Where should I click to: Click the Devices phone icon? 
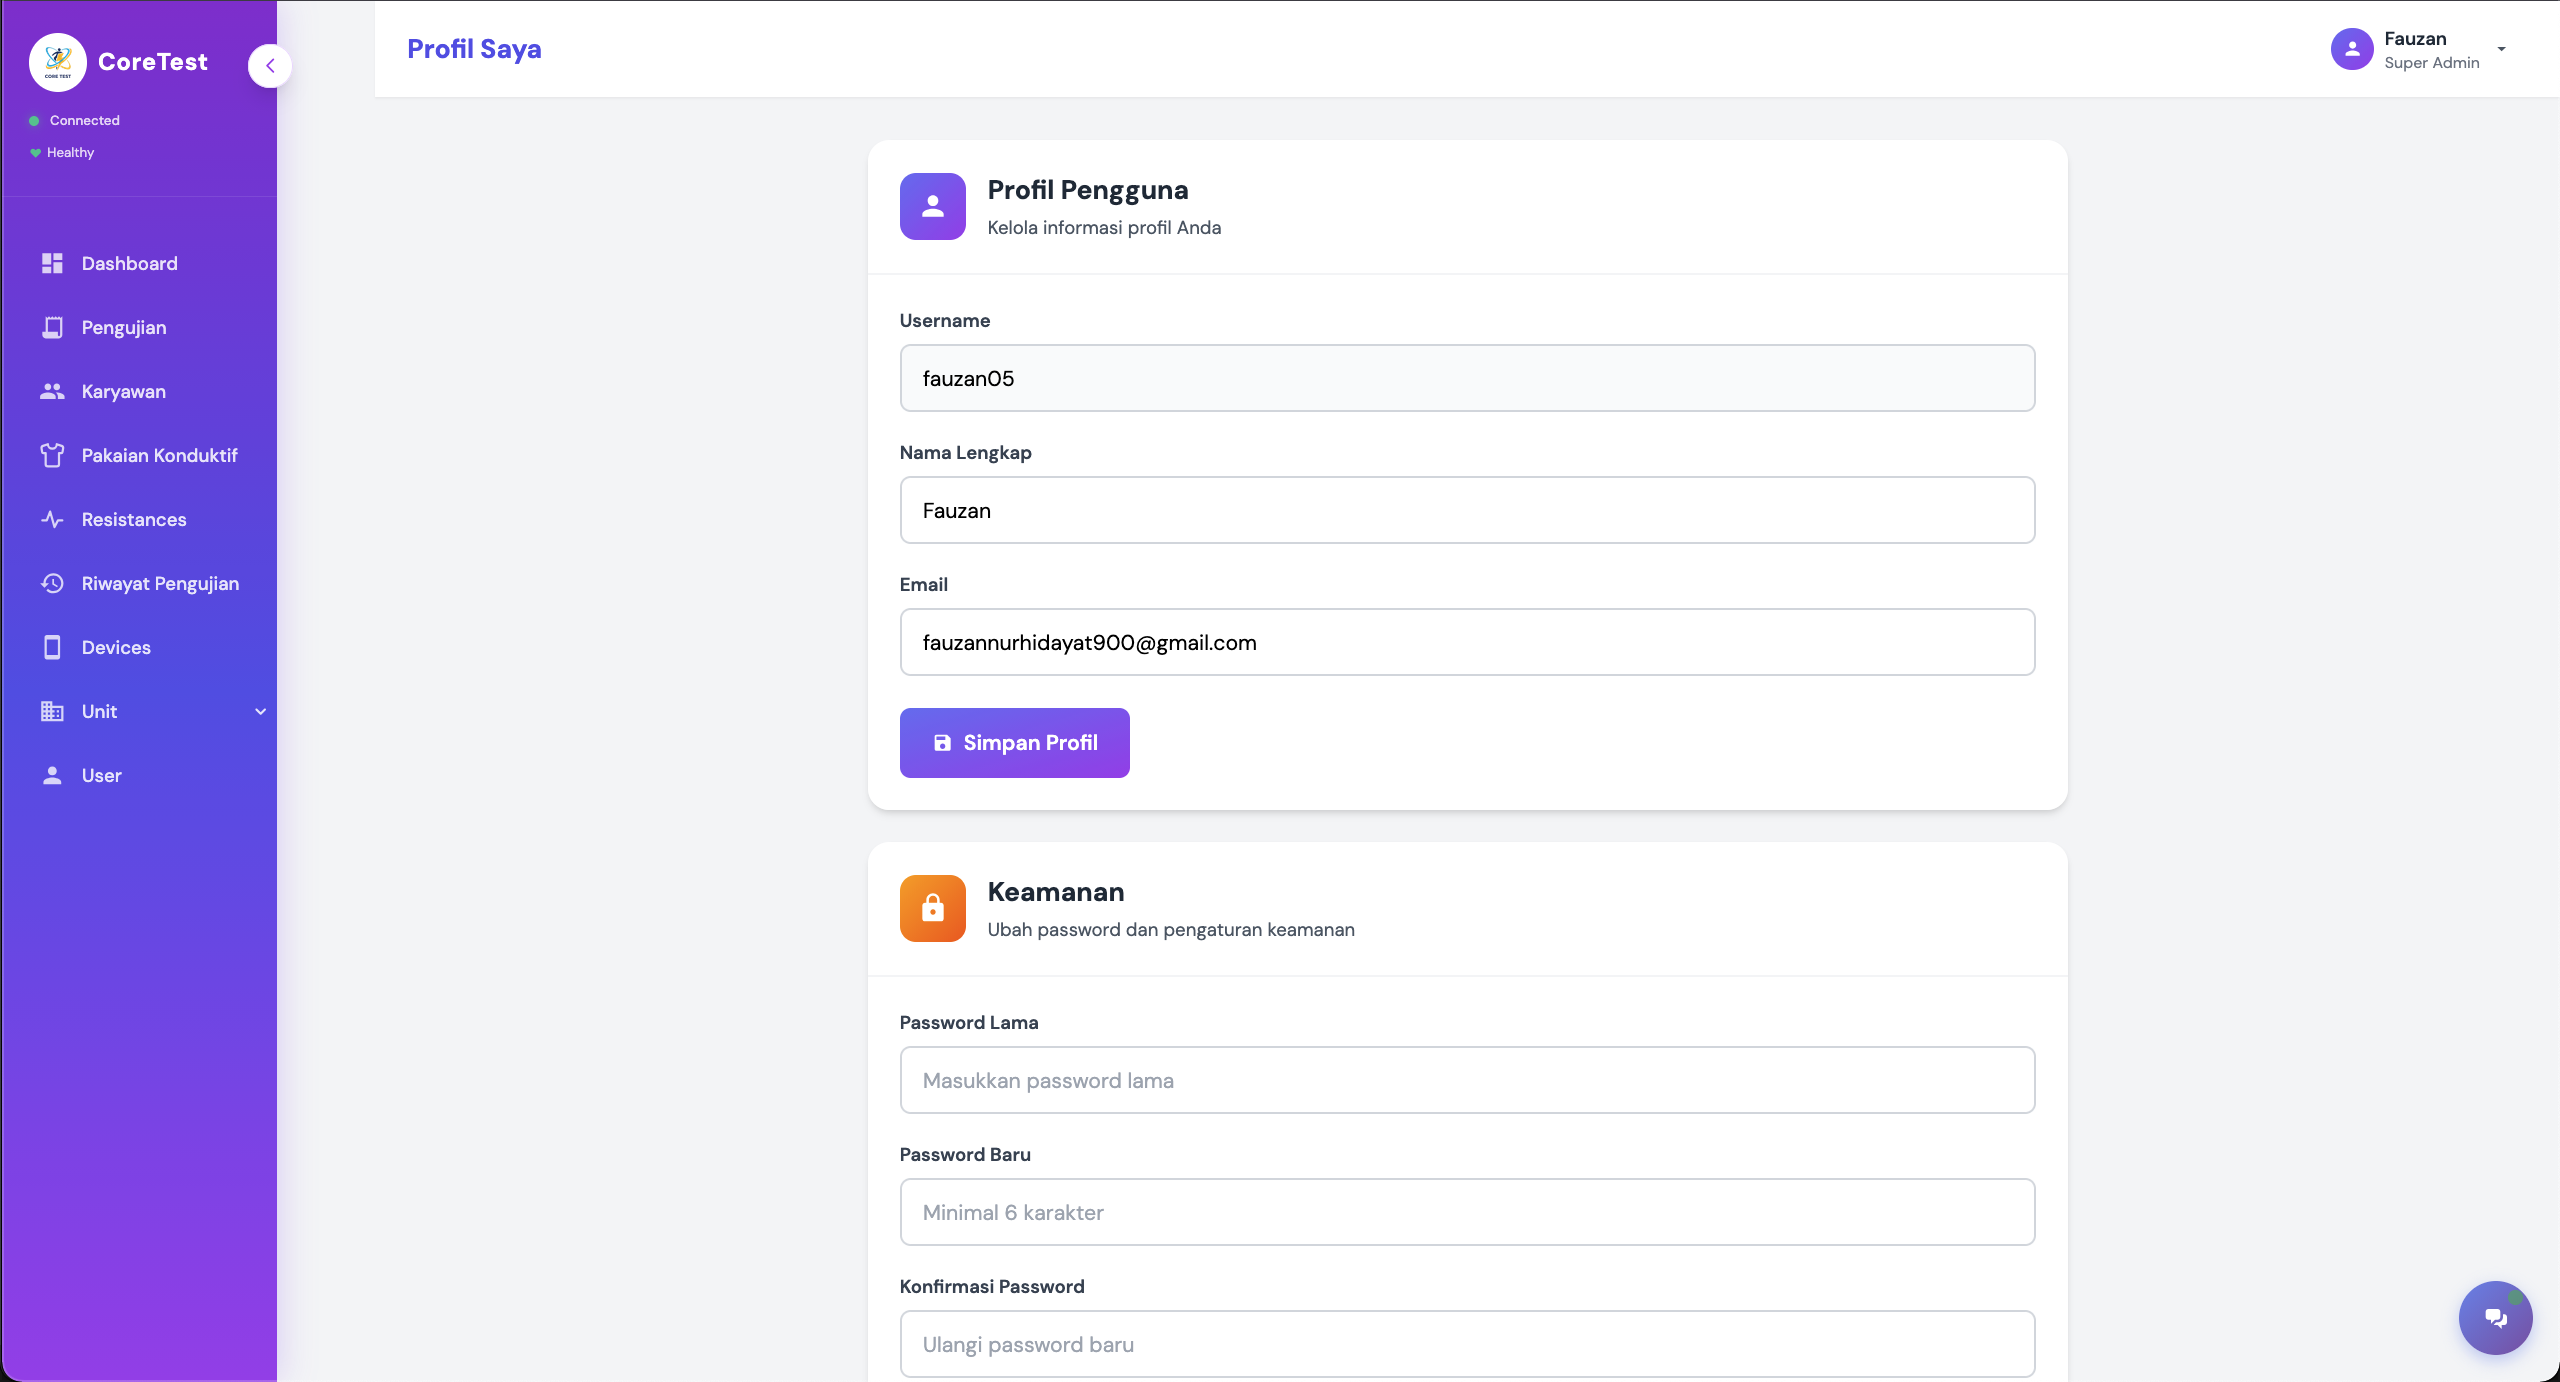pos(53,647)
